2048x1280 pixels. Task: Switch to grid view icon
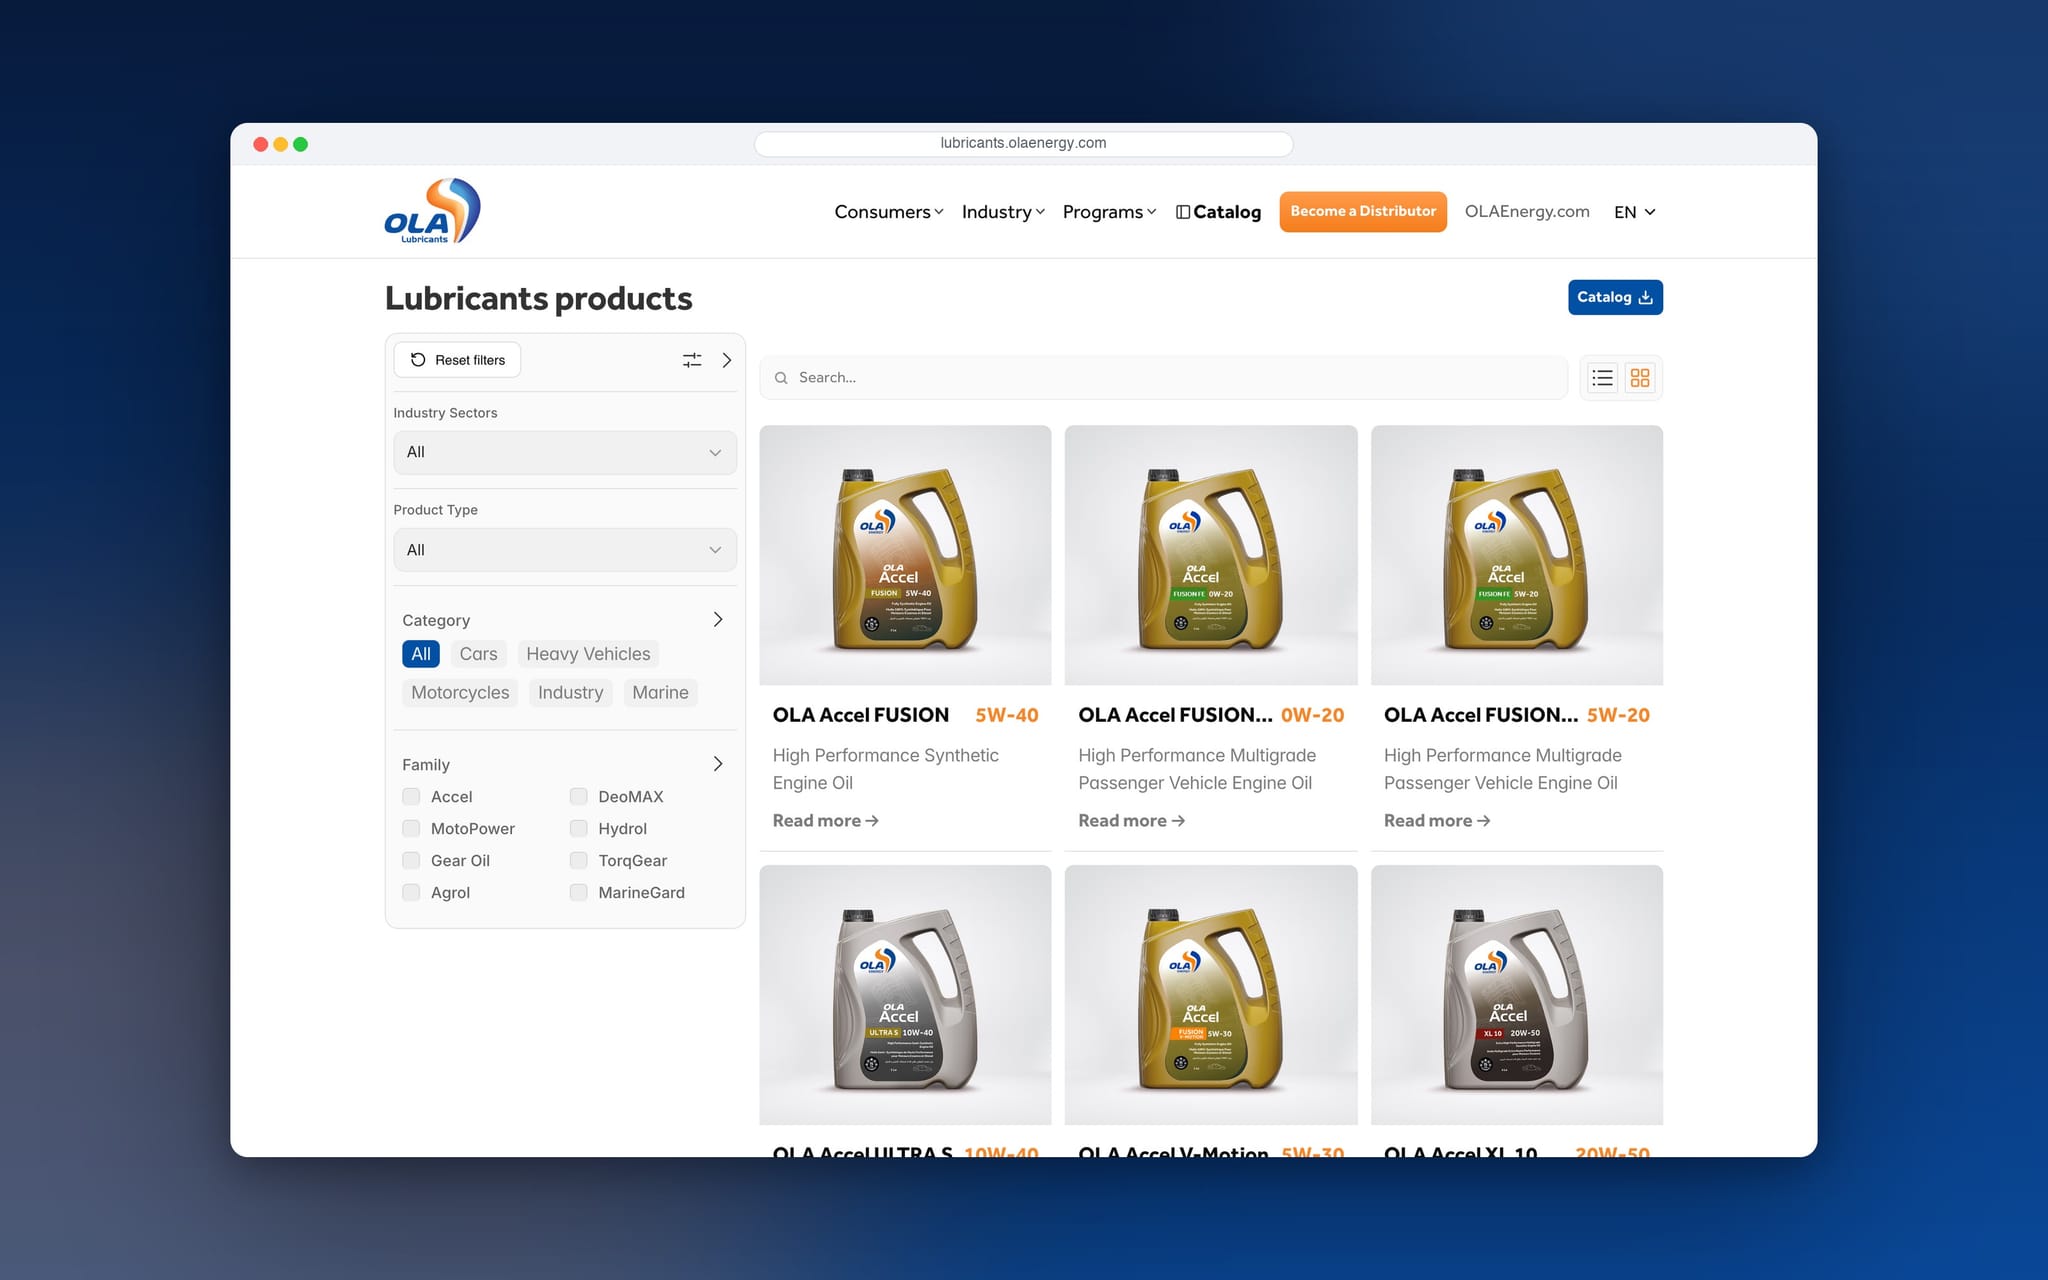tap(1640, 378)
